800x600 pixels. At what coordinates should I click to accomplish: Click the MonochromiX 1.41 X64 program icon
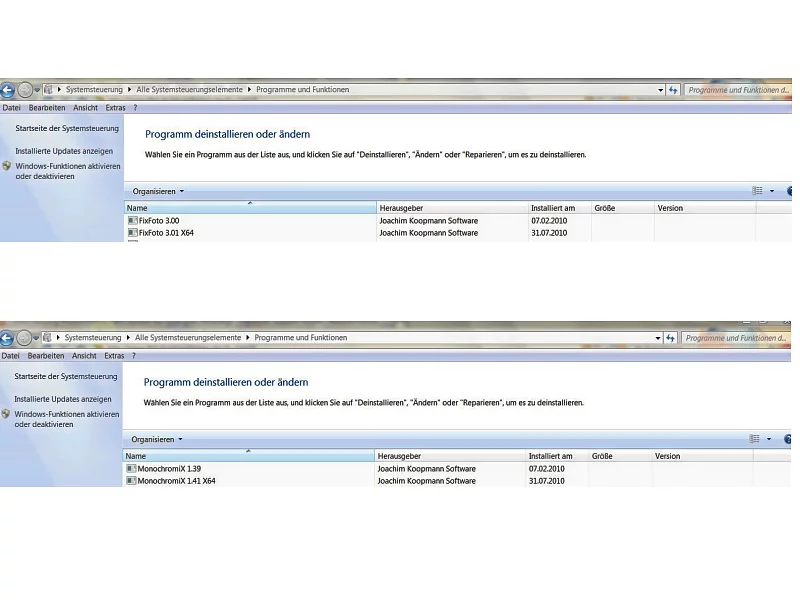tap(131, 481)
